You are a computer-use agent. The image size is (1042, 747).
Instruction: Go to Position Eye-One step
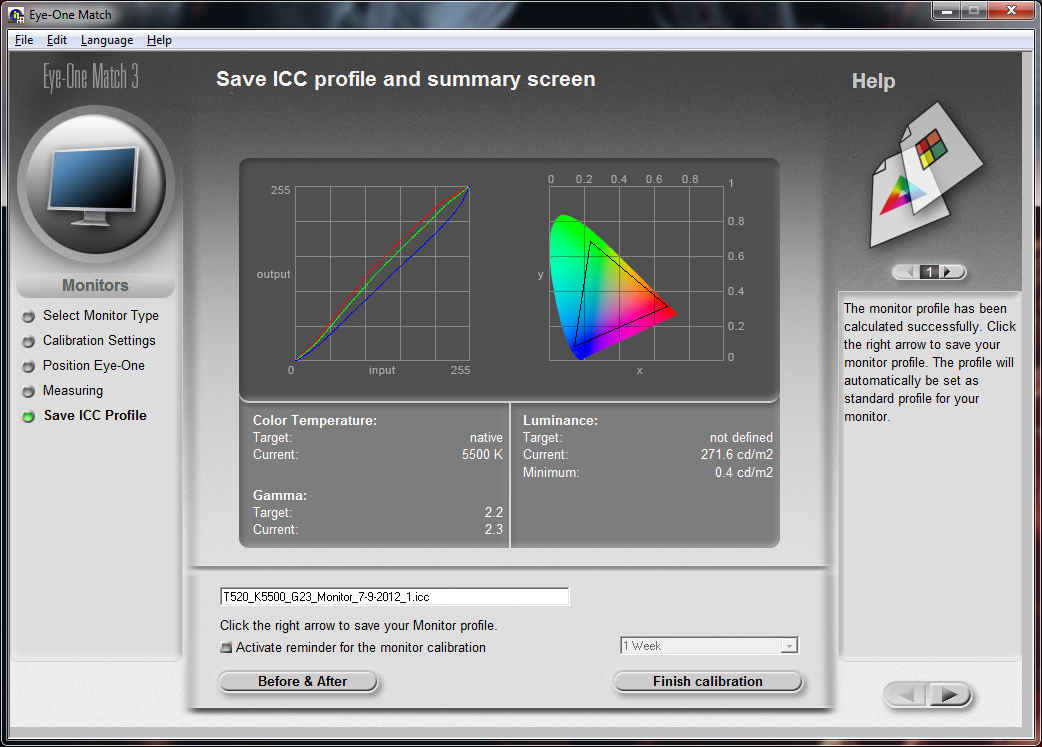[x=94, y=366]
